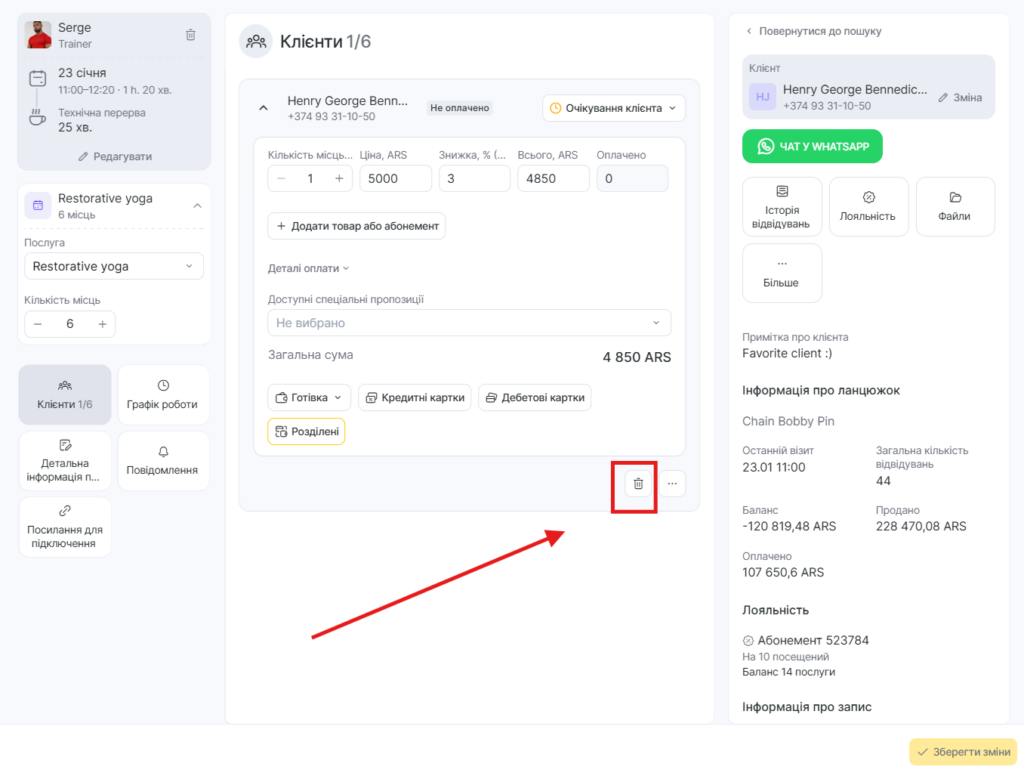The width and height of the screenshot is (1024, 773).
Task: Open the Файли files section
Action: click(955, 206)
